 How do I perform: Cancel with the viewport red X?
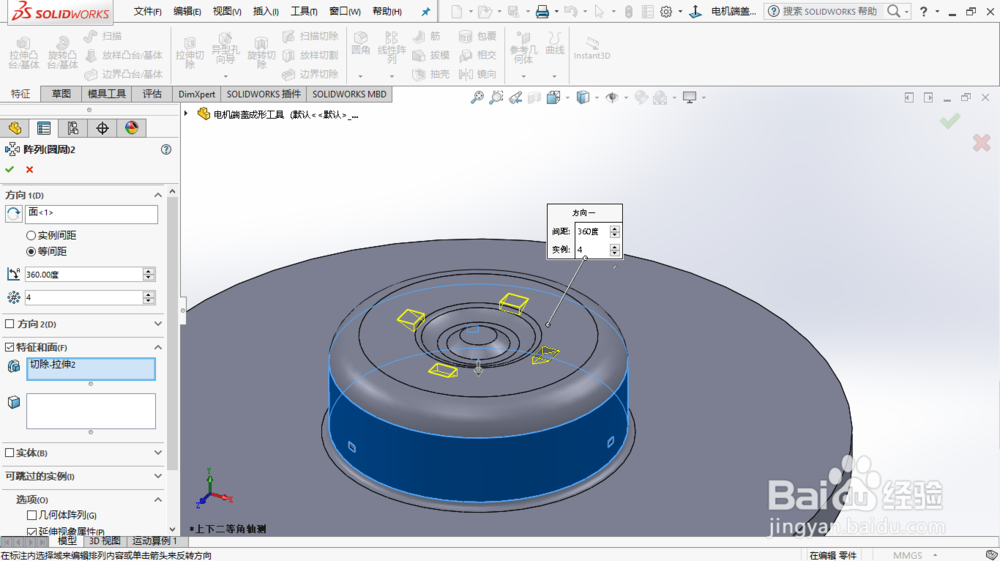(x=982, y=143)
